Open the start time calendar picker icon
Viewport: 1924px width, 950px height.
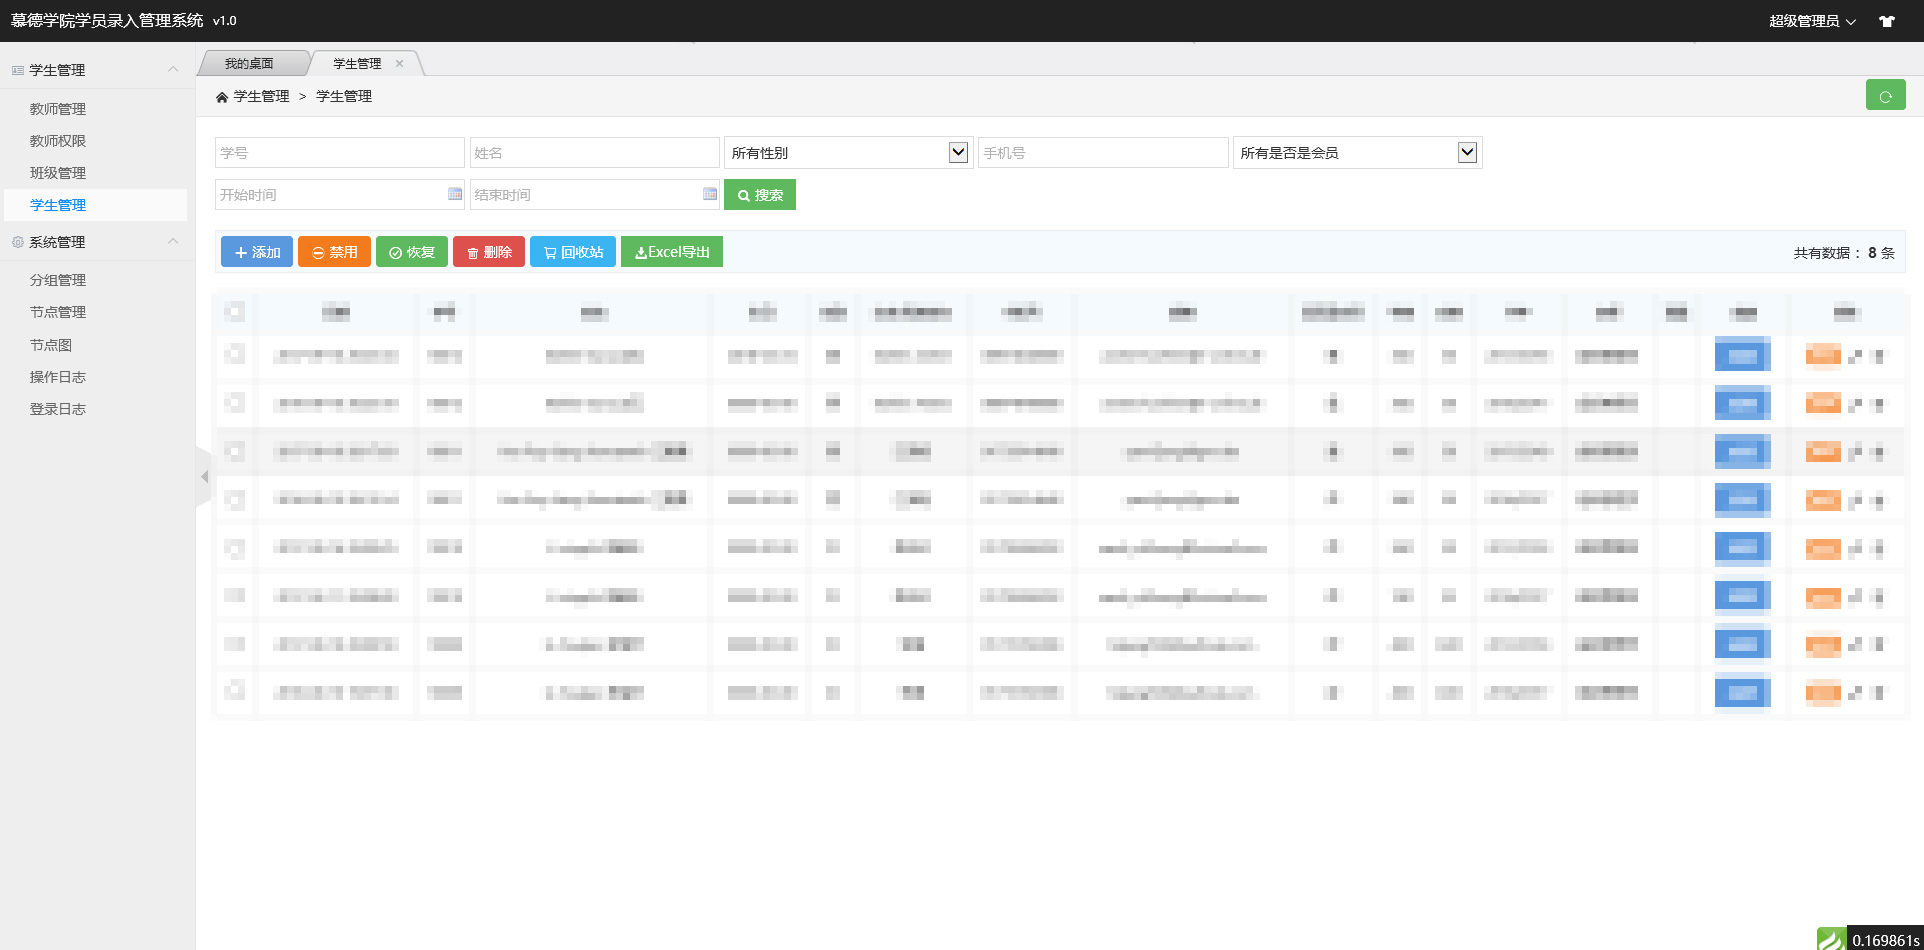pos(455,194)
